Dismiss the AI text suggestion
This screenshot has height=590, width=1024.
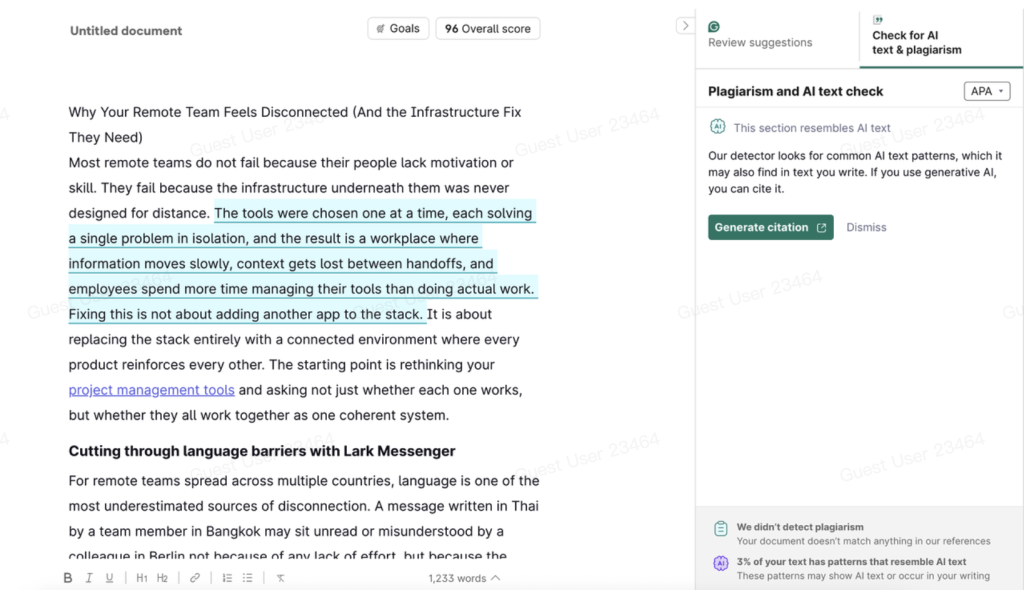point(866,227)
